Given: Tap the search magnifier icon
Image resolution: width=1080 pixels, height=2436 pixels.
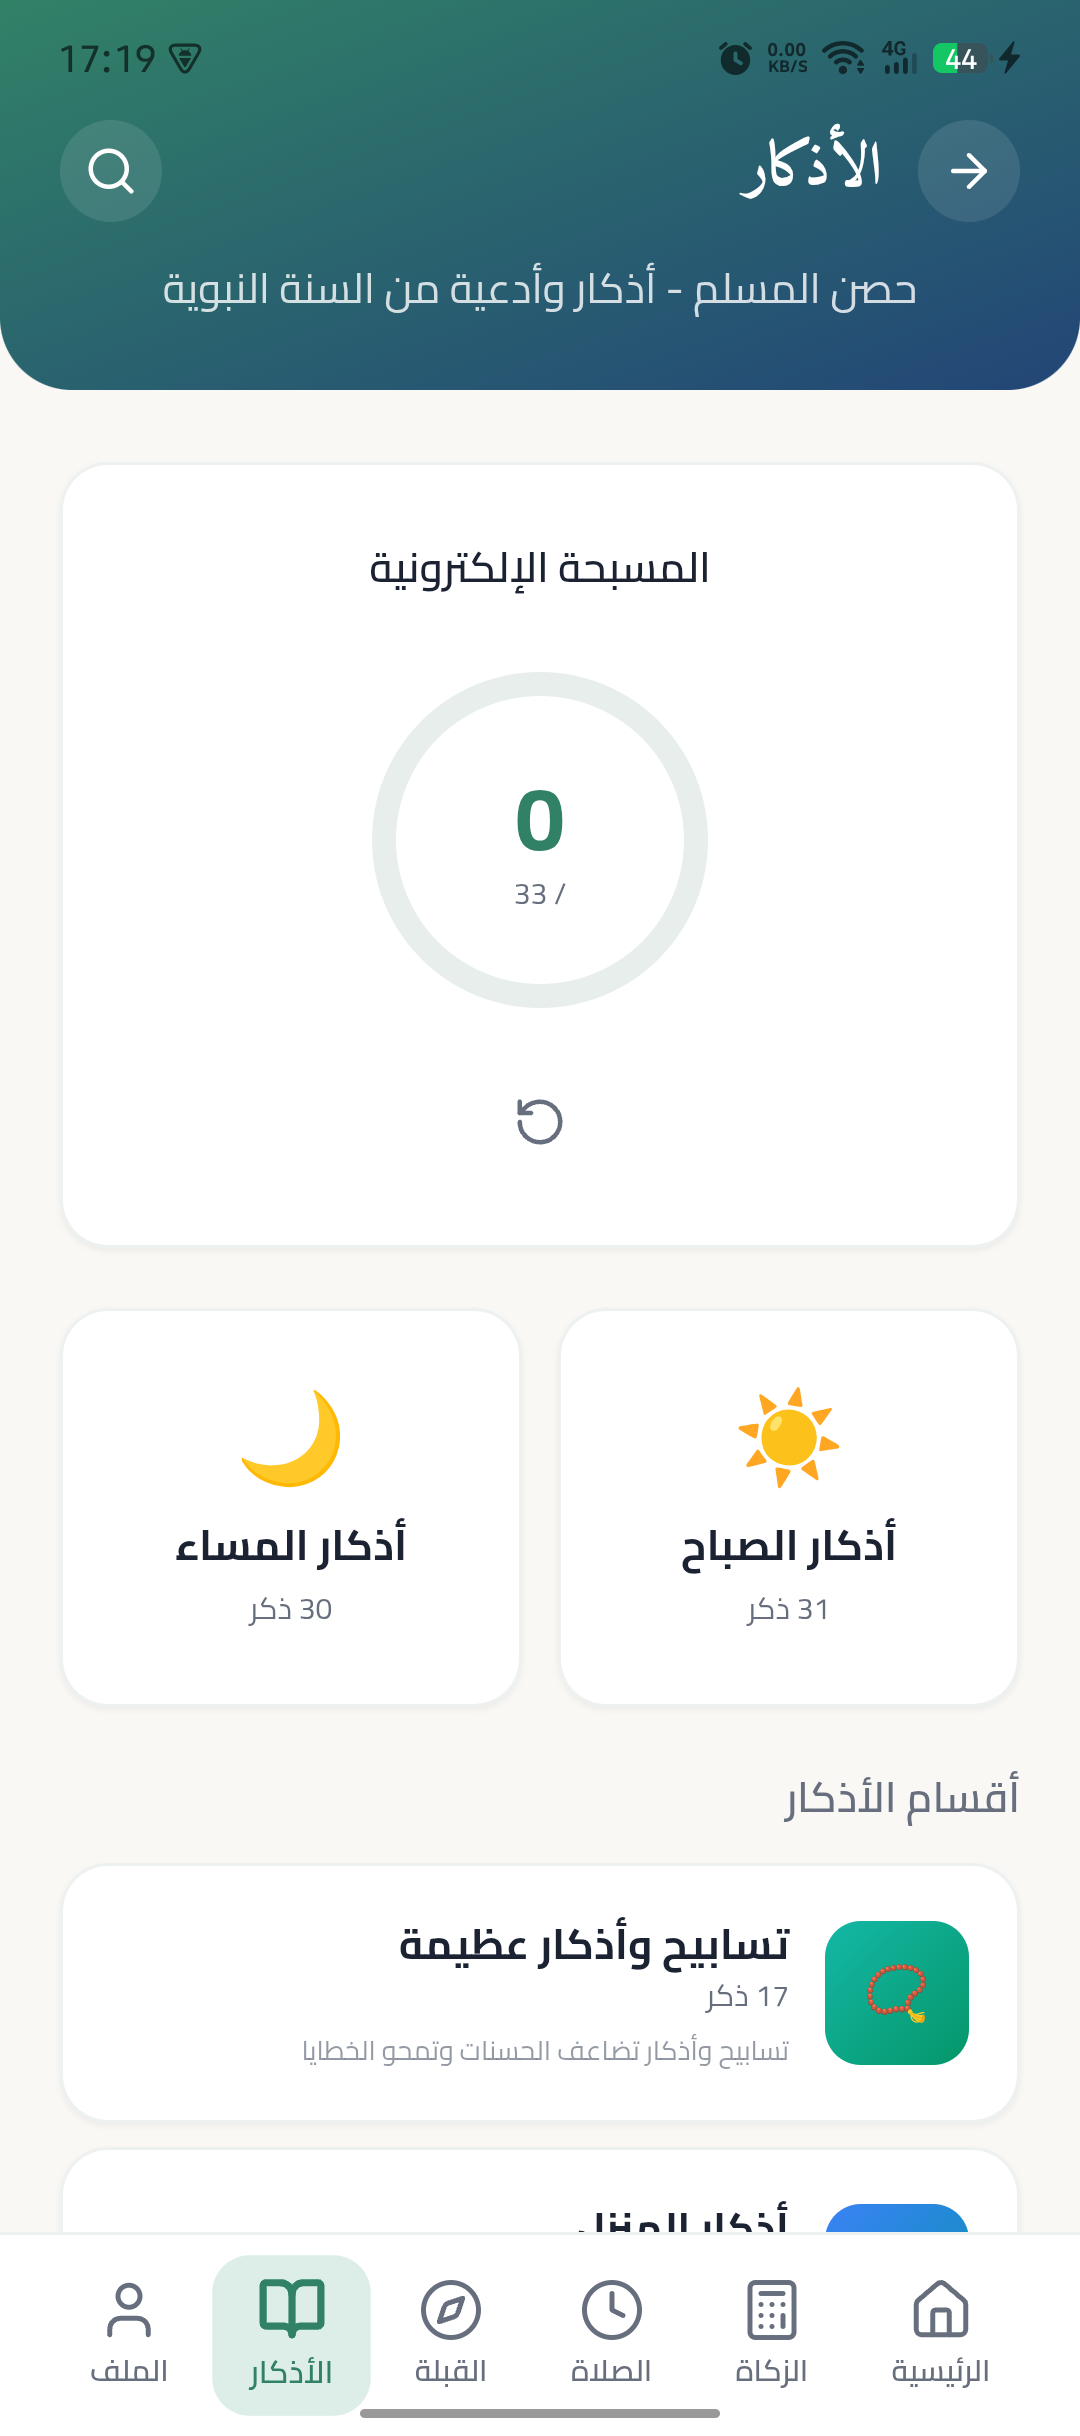Looking at the screenshot, I should point(111,171).
